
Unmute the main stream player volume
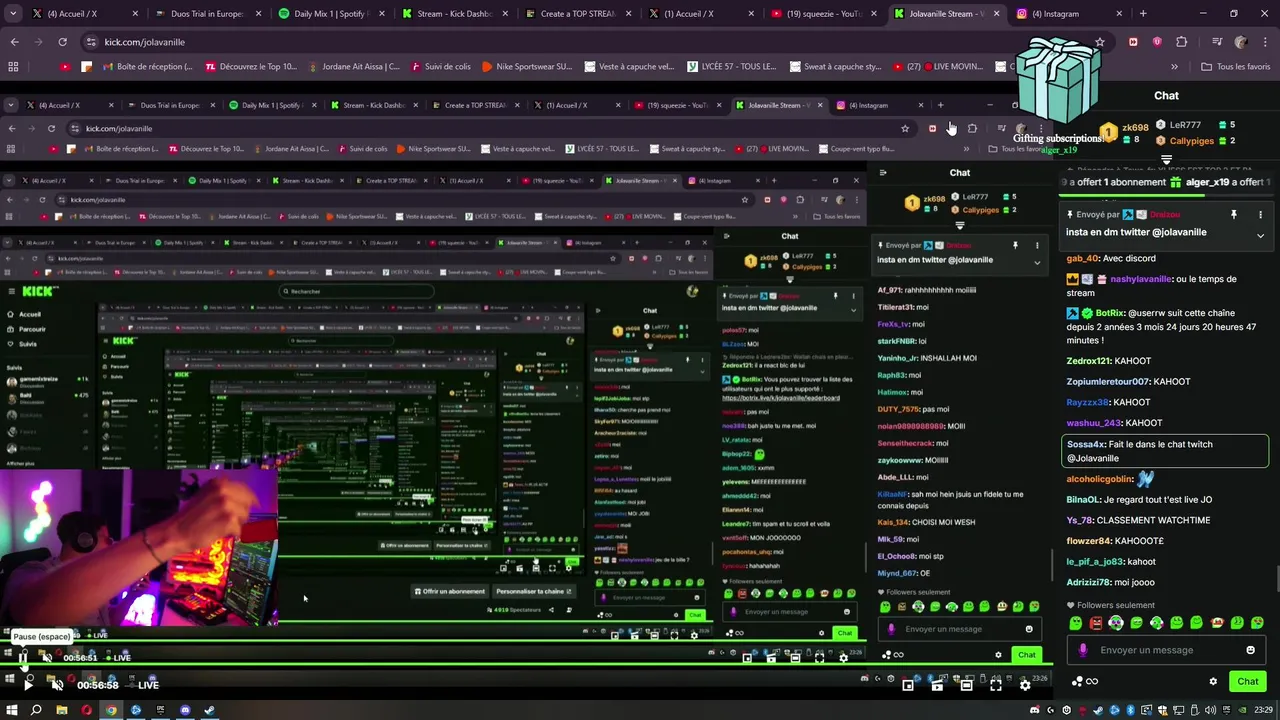57,685
